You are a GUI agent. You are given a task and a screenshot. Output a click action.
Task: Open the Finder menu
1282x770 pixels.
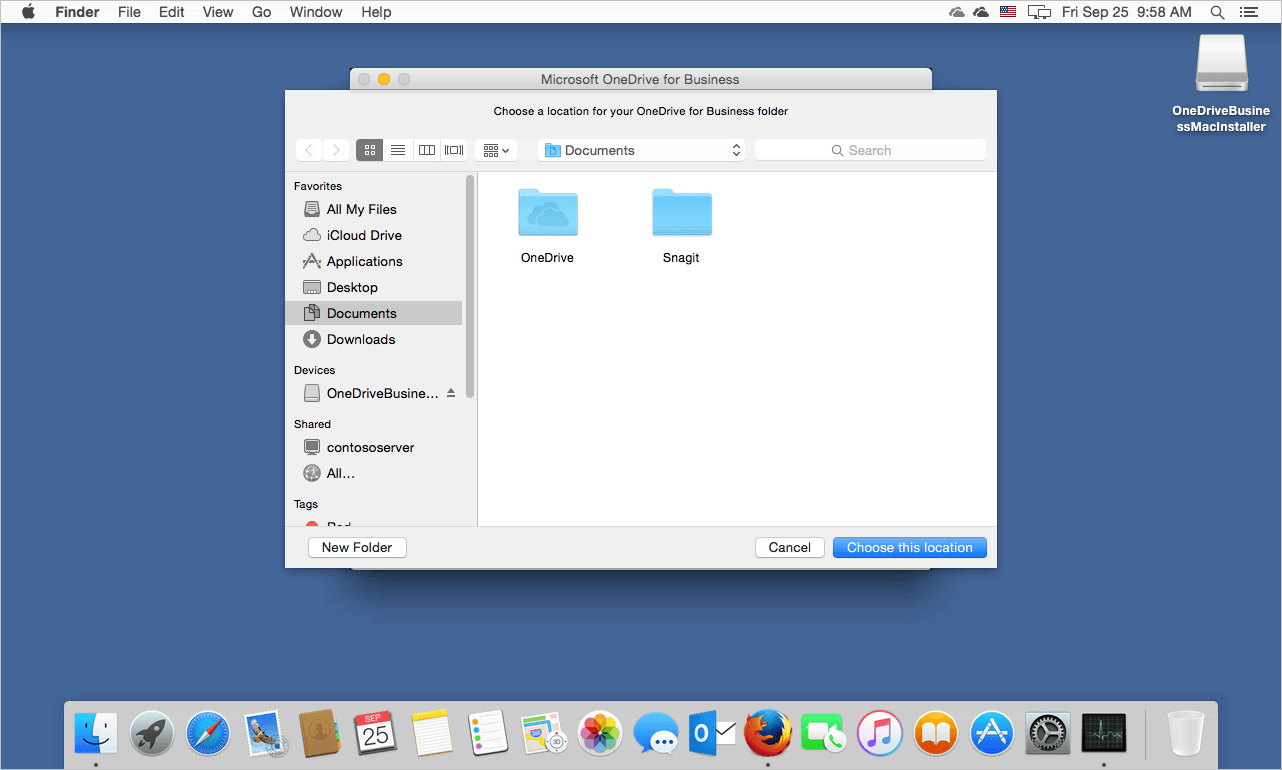[x=77, y=12]
